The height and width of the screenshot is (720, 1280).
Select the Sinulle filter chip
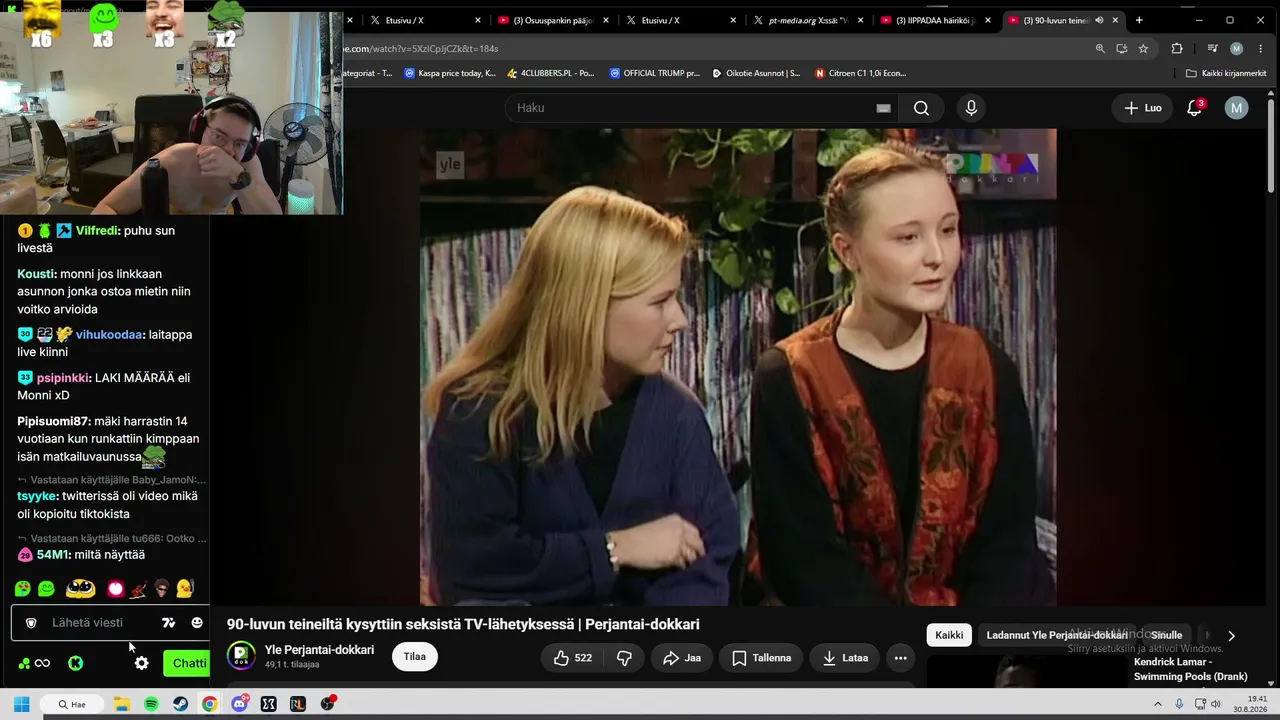(1166, 635)
